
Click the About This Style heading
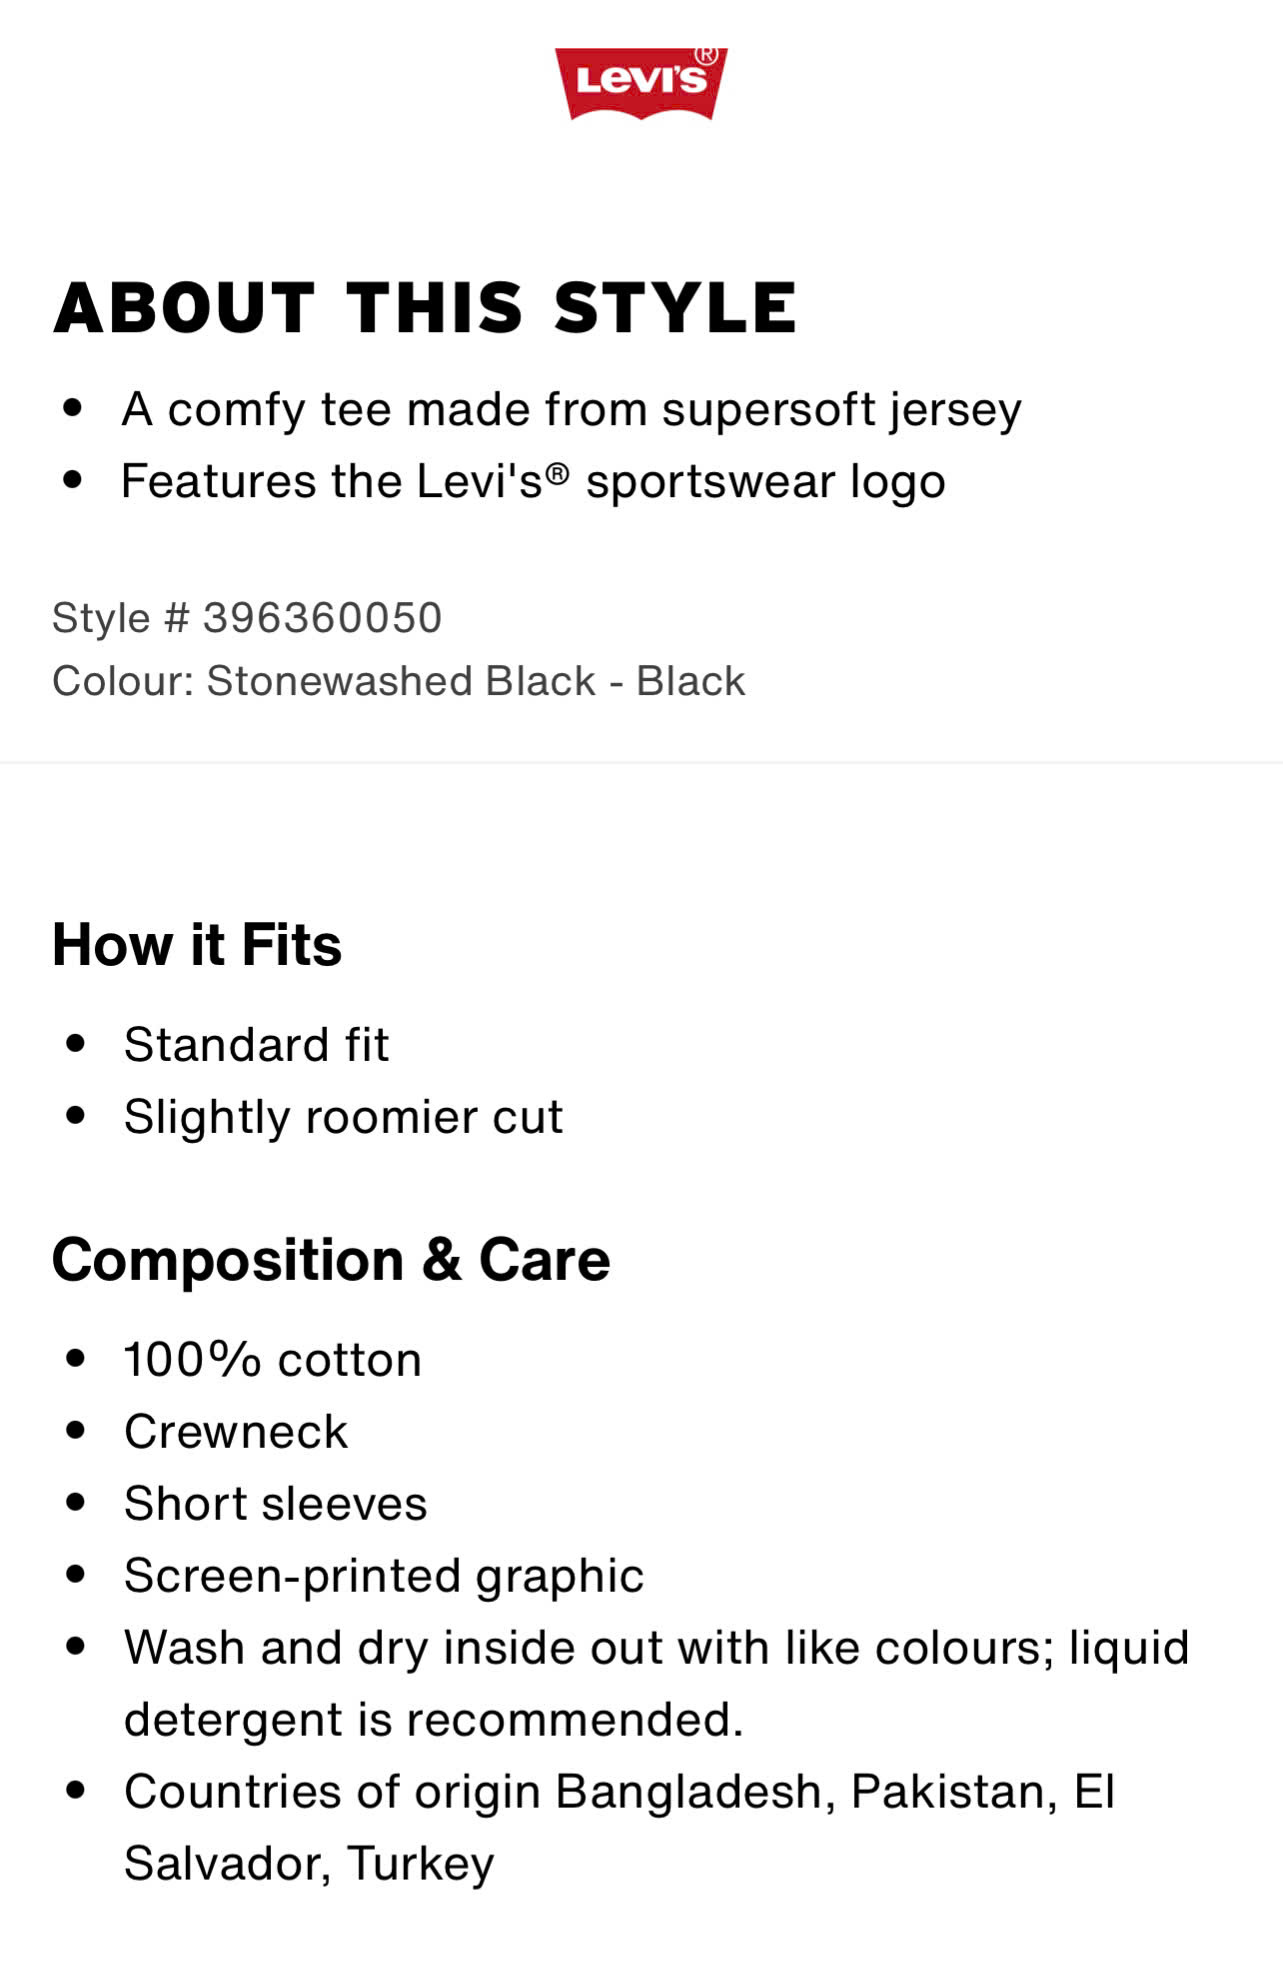pyautogui.click(x=425, y=307)
